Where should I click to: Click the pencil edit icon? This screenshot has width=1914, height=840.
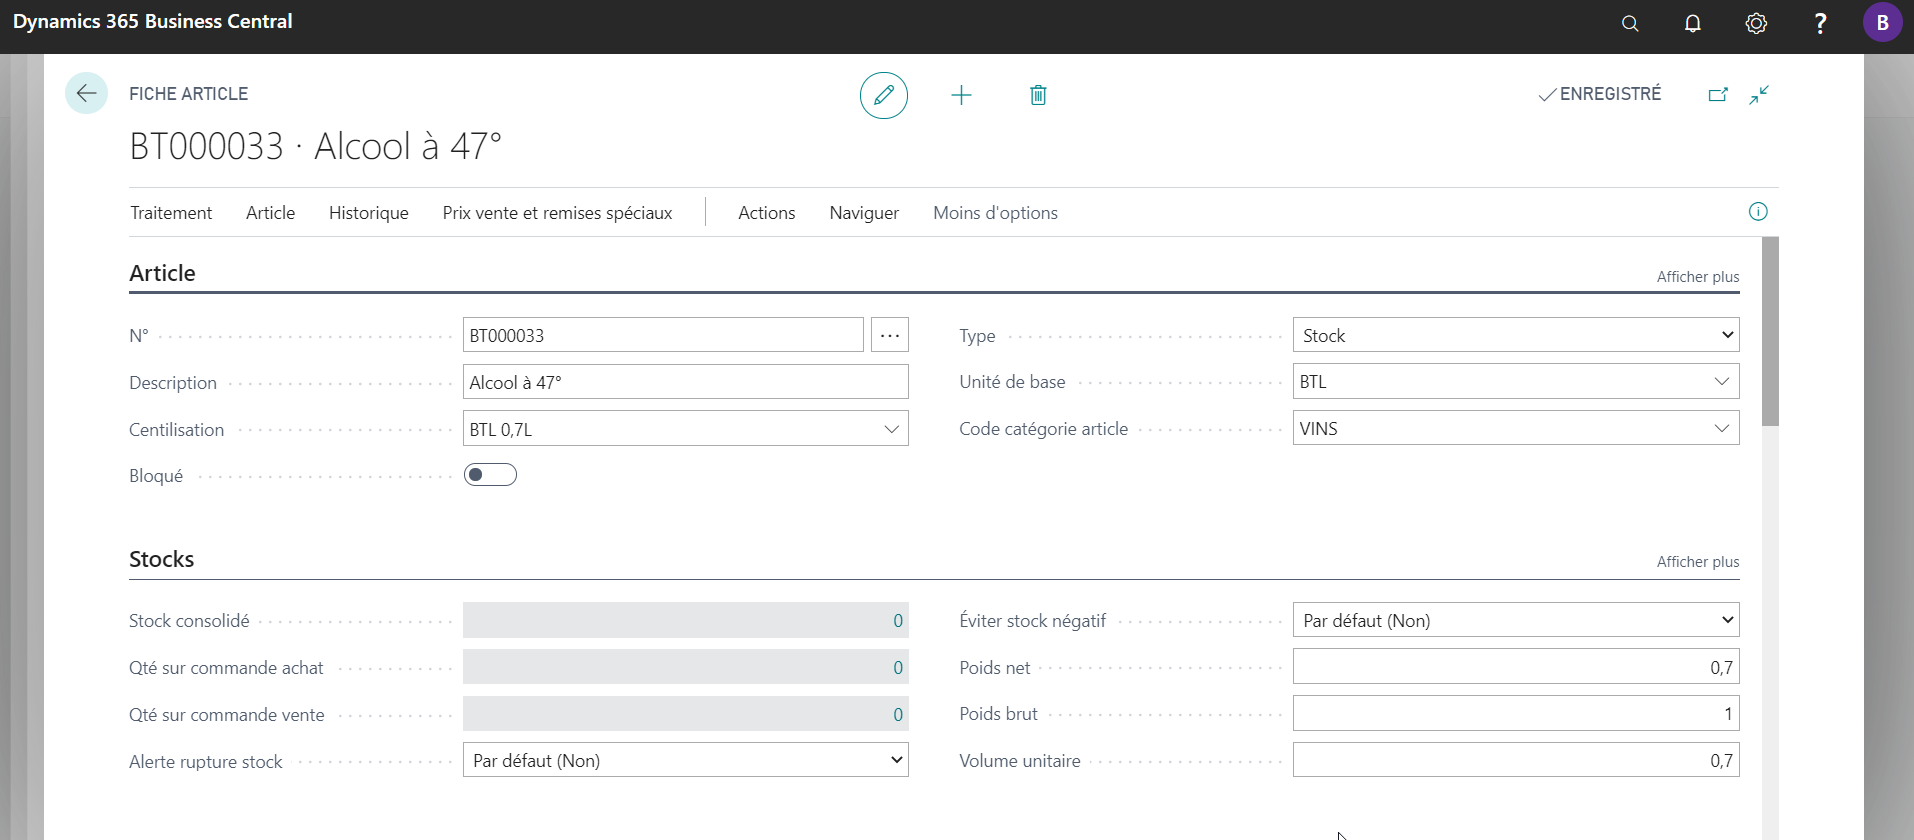884,95
